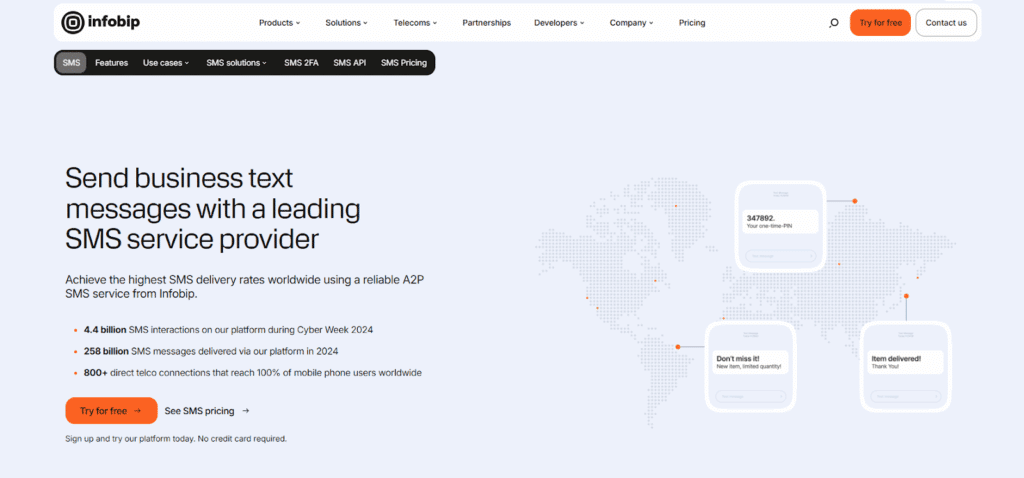Expand the Use cases submenu
This screenshot has height=478, width=1024.
(x=166, y=63)
